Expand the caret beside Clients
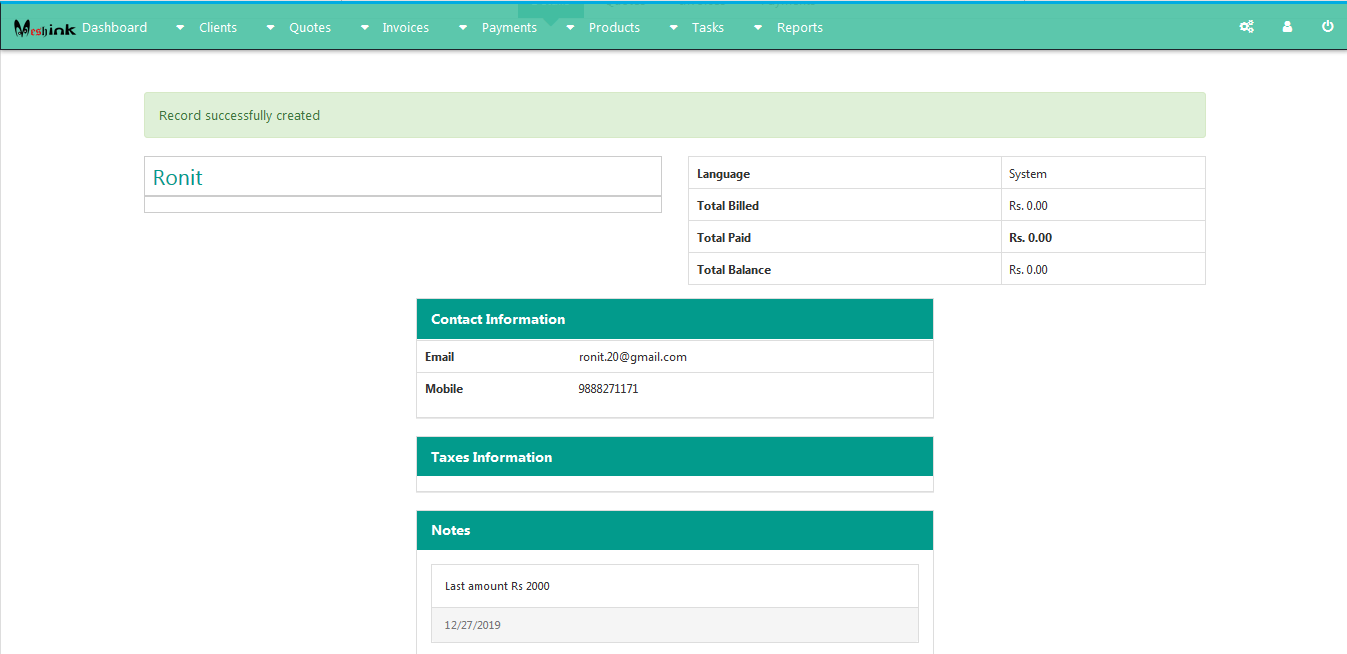This screenshot has height=654, width=1347. 180,28
